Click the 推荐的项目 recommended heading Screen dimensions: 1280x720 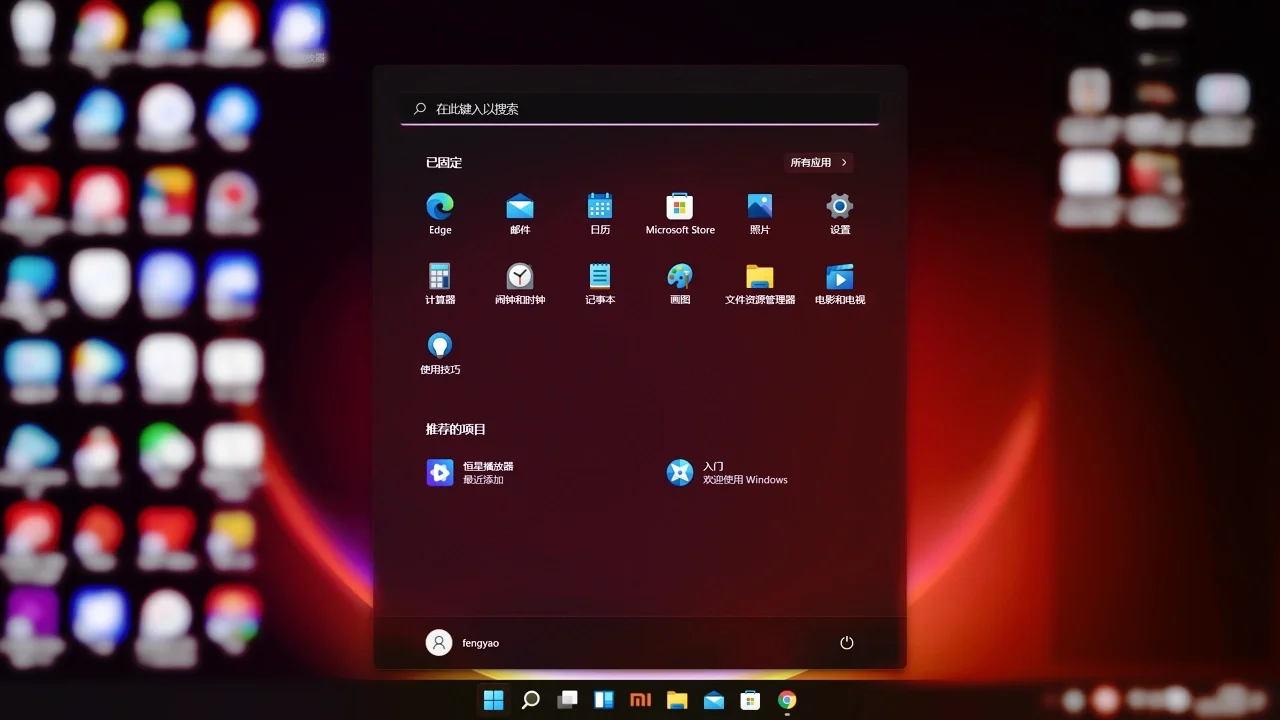click(456, 429)
